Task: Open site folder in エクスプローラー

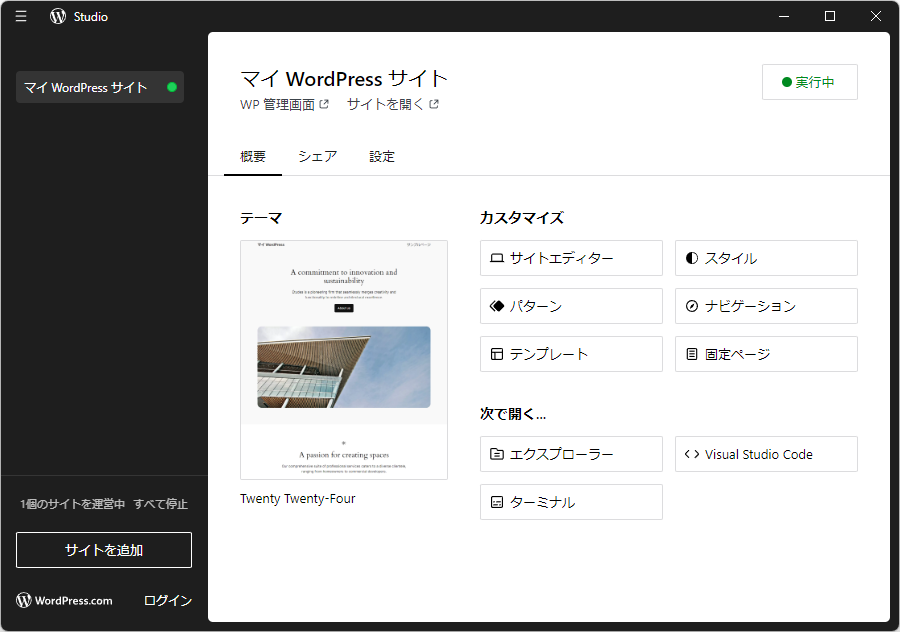Action: [x=570, y=454]
